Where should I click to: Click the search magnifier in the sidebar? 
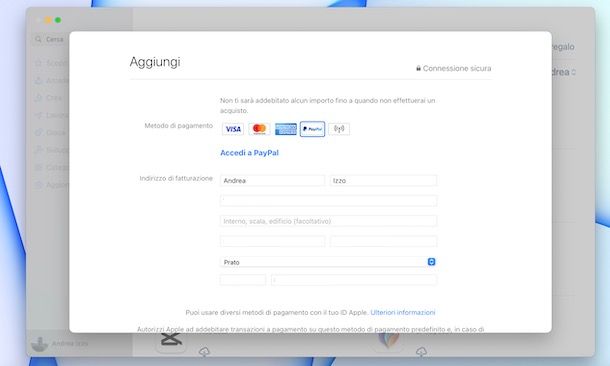point(38,39)
